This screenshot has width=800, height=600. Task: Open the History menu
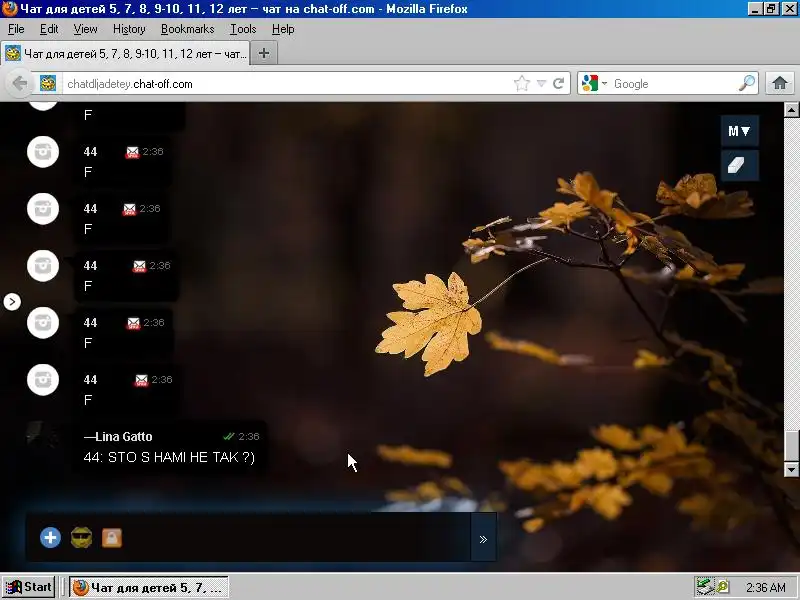129,29
